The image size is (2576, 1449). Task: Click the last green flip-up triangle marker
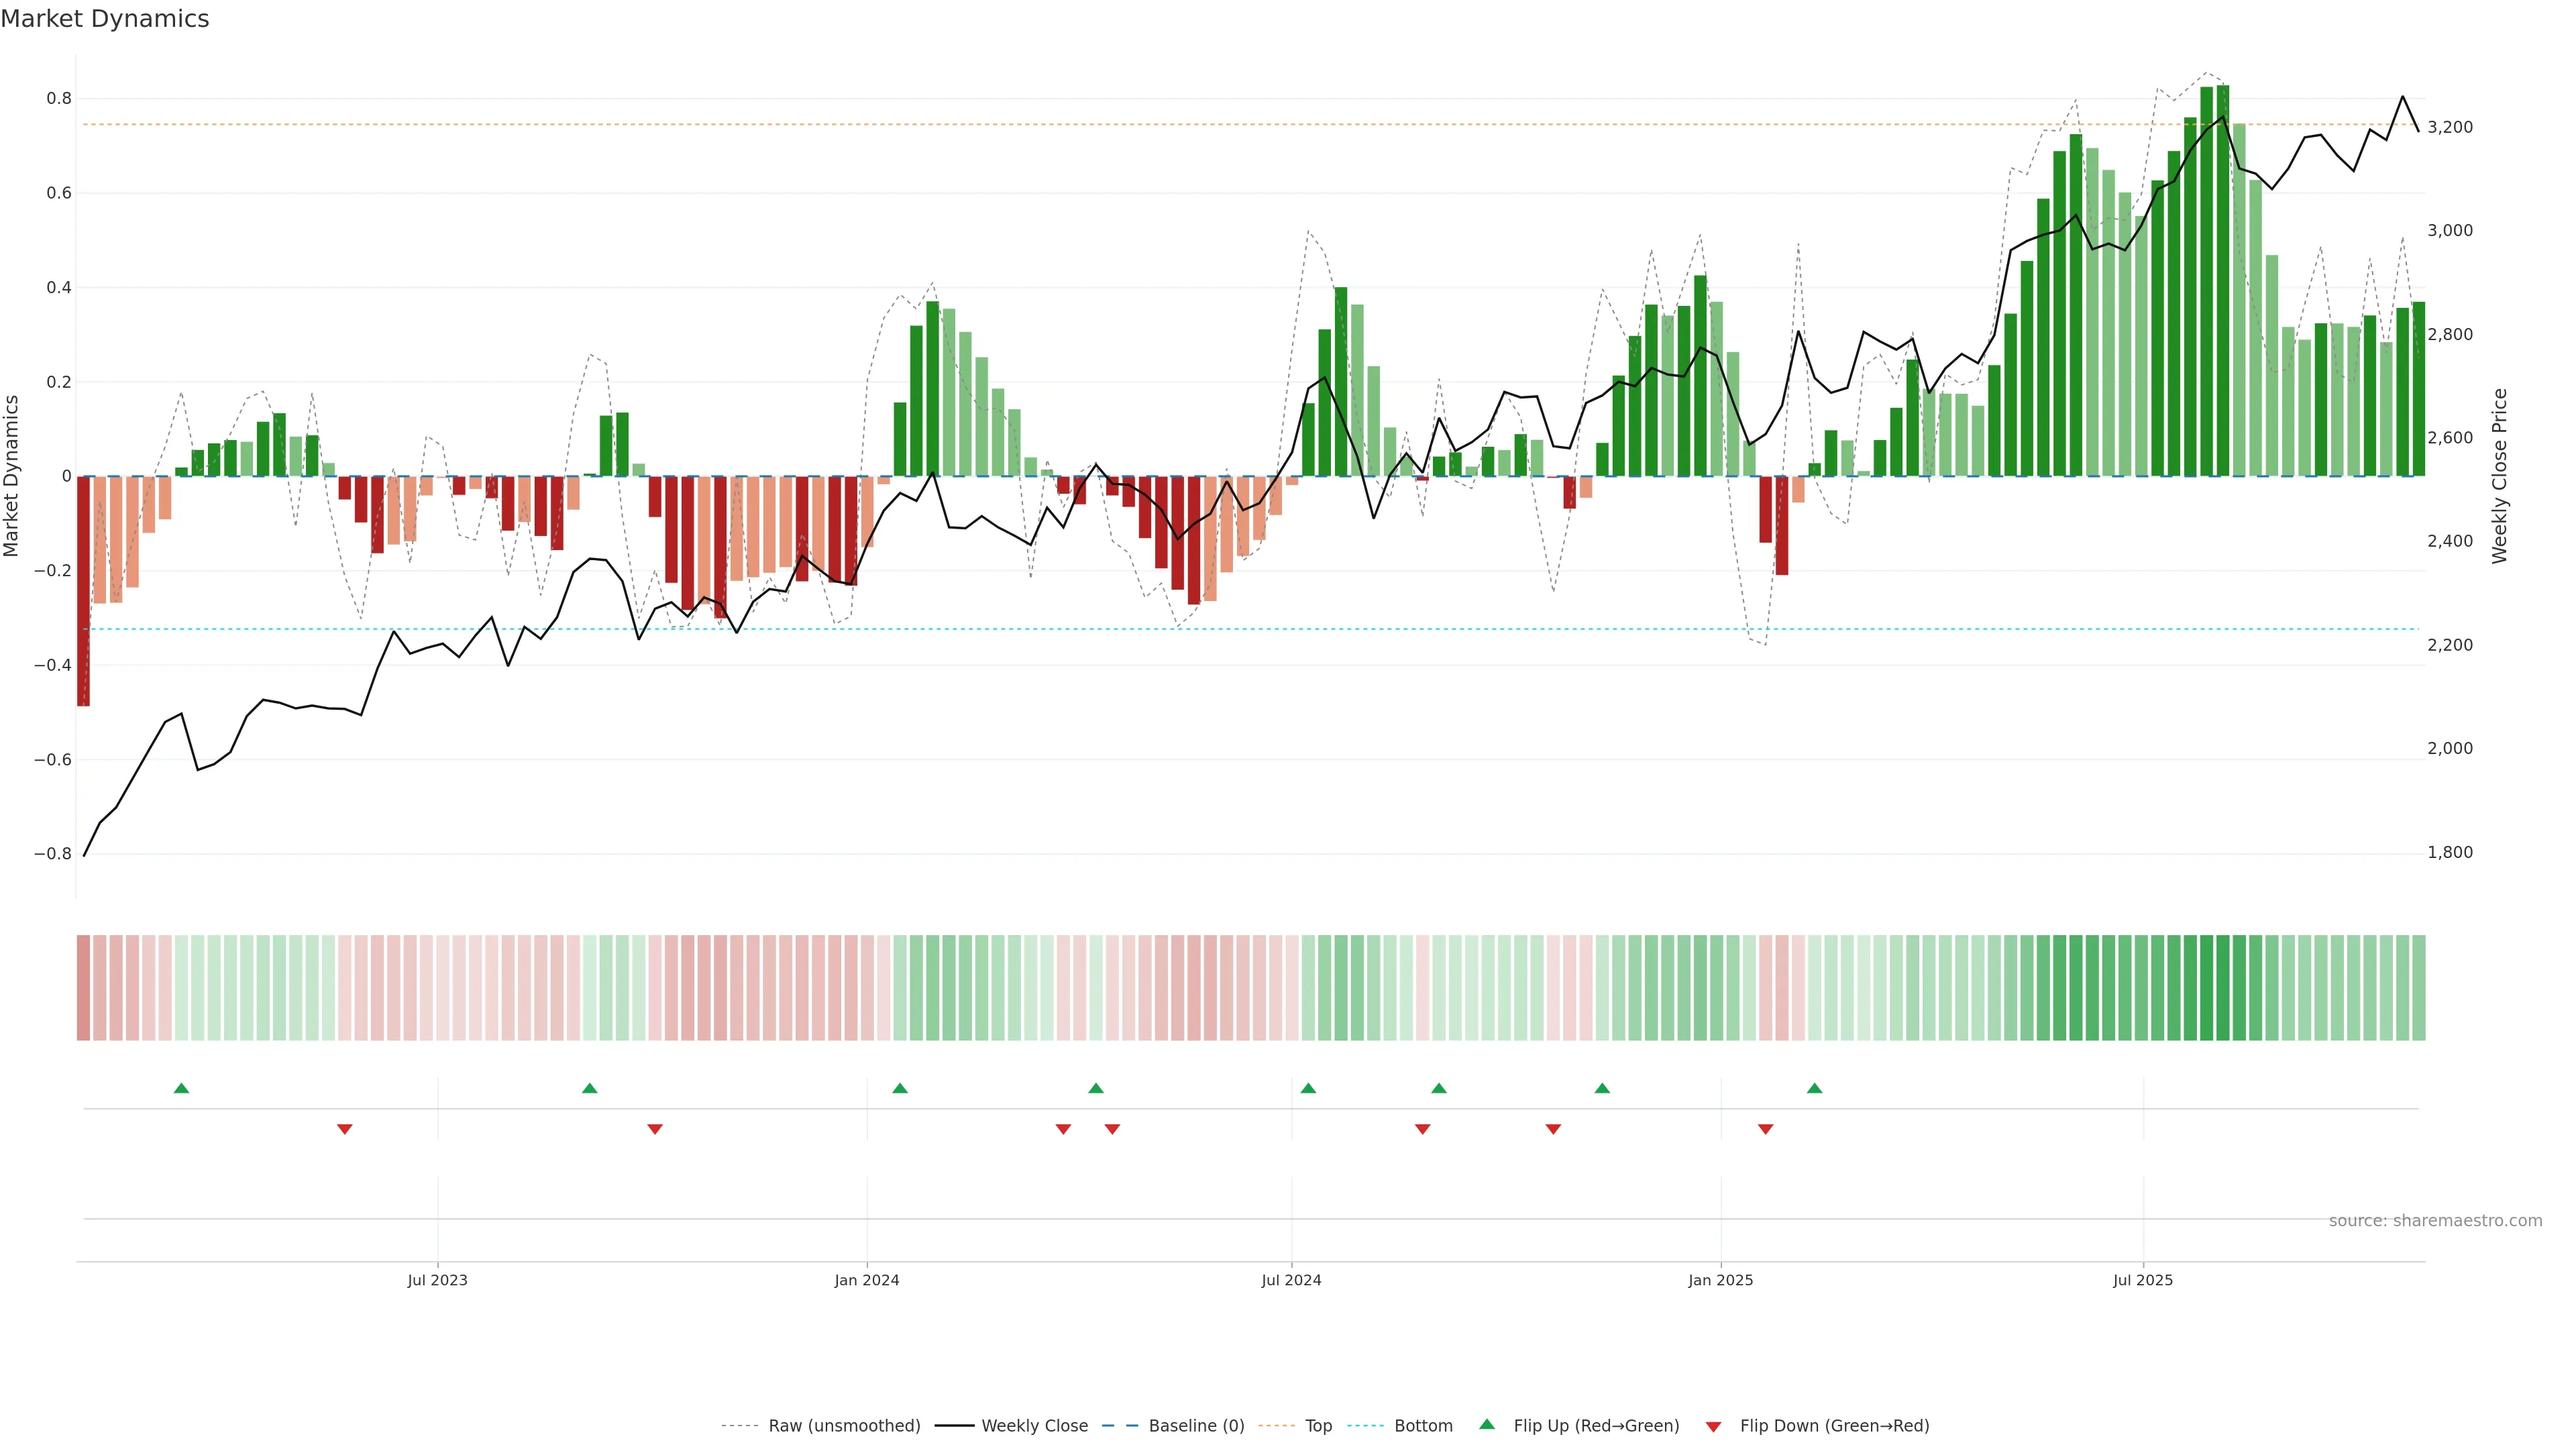coord(1814,1088)
